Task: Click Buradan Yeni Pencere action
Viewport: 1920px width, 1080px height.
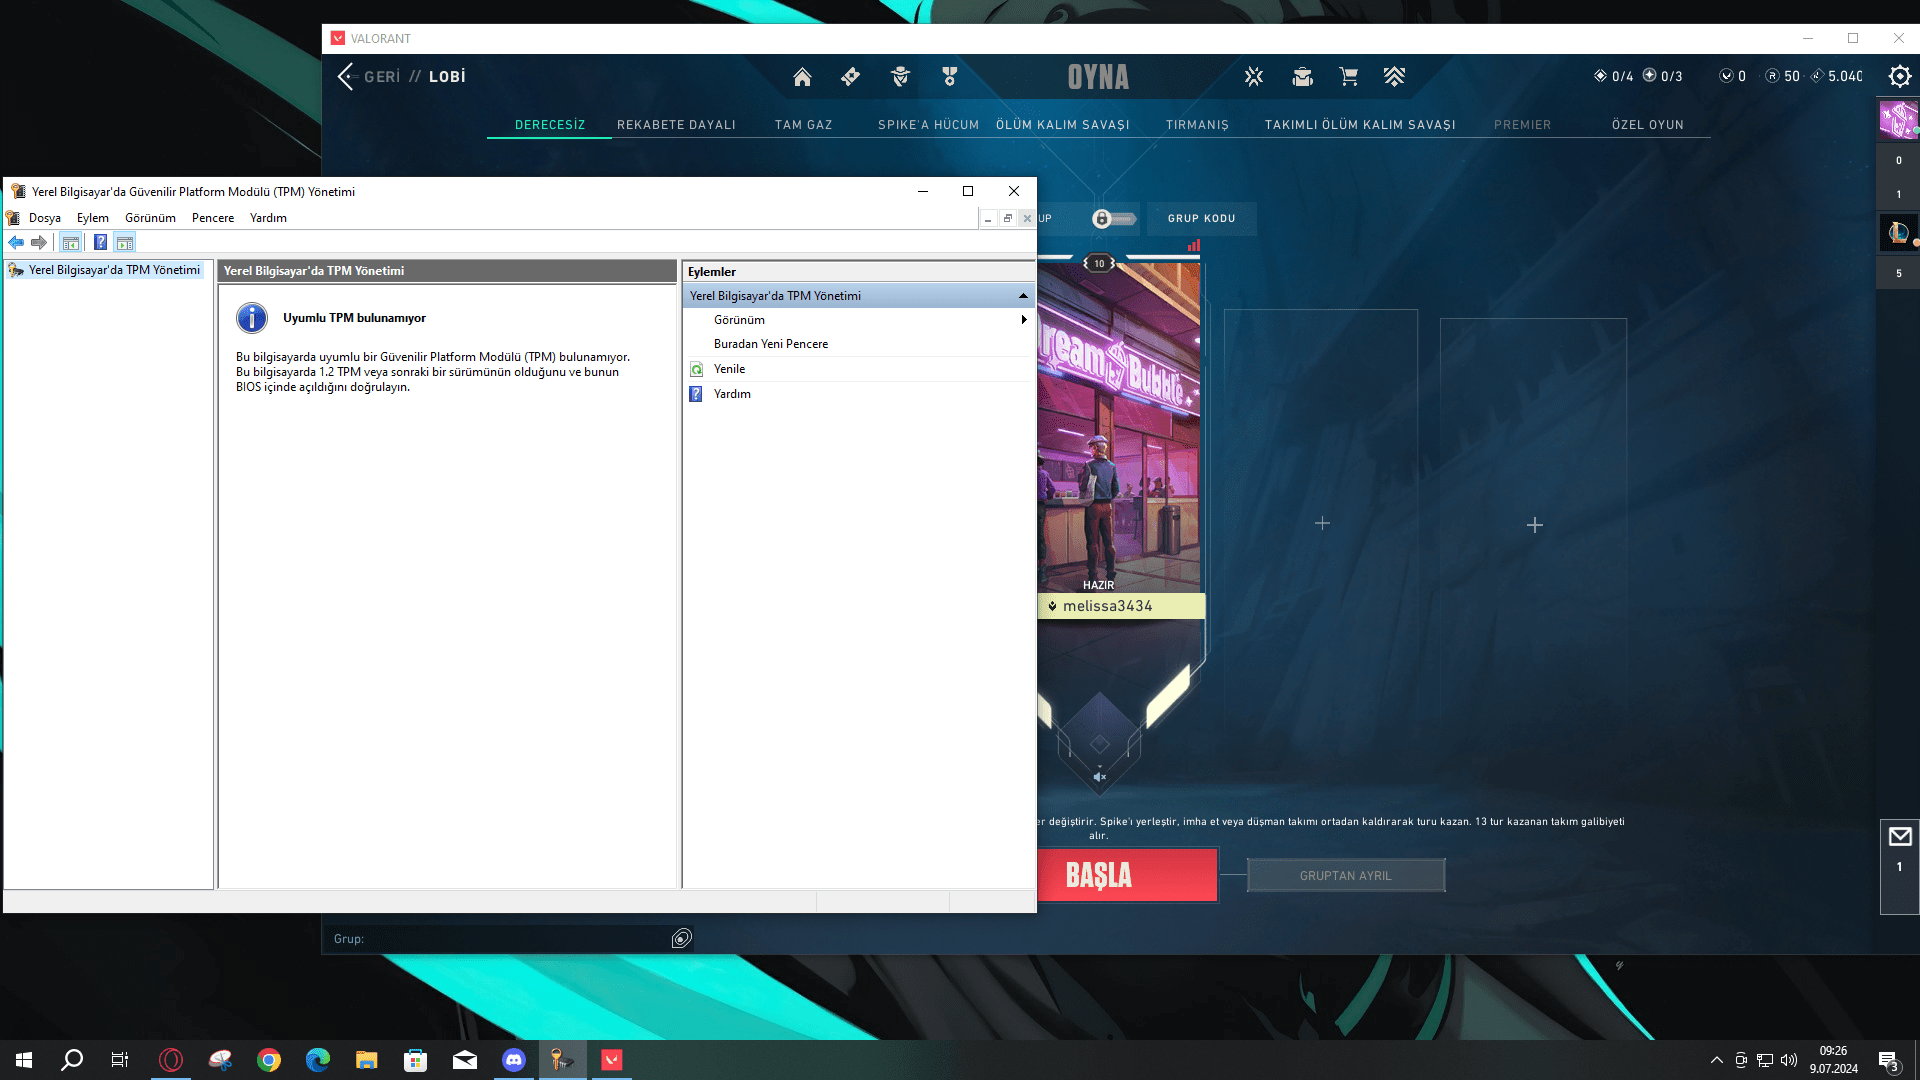Action: pyautogui.click(x=771, y=344)
